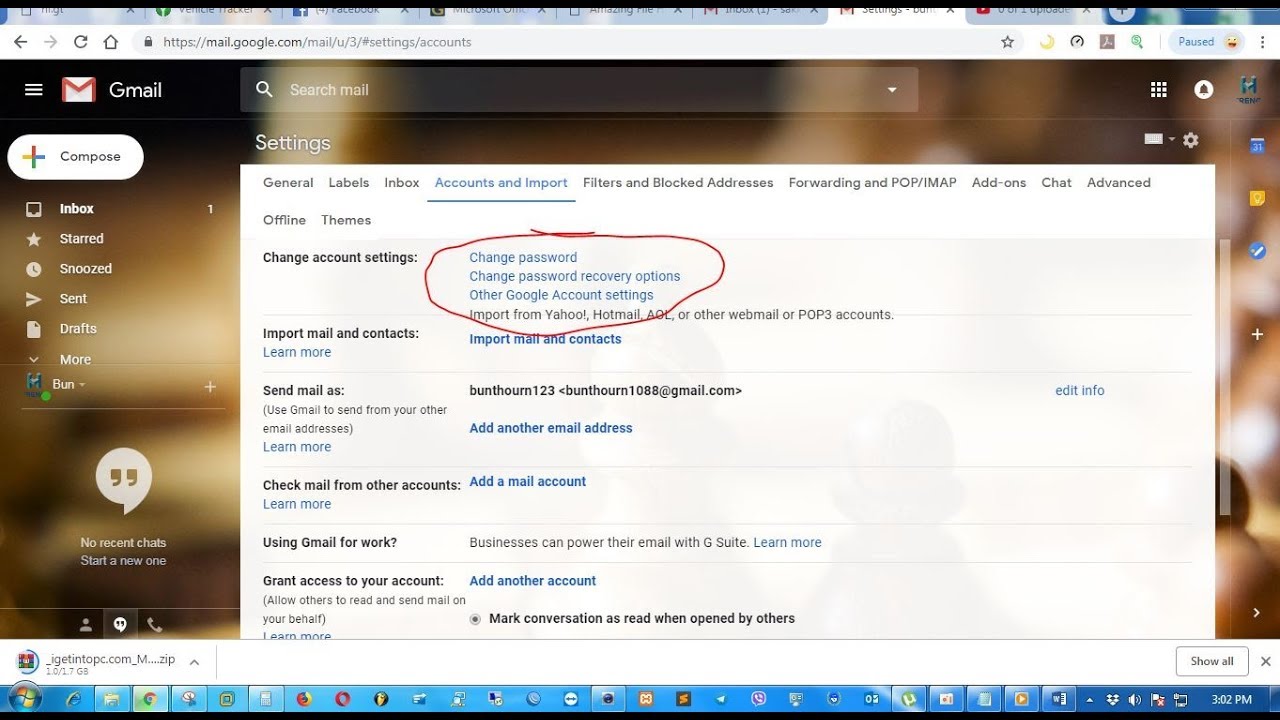
Task: Click the Compose button
Action: tap(76, 157)
